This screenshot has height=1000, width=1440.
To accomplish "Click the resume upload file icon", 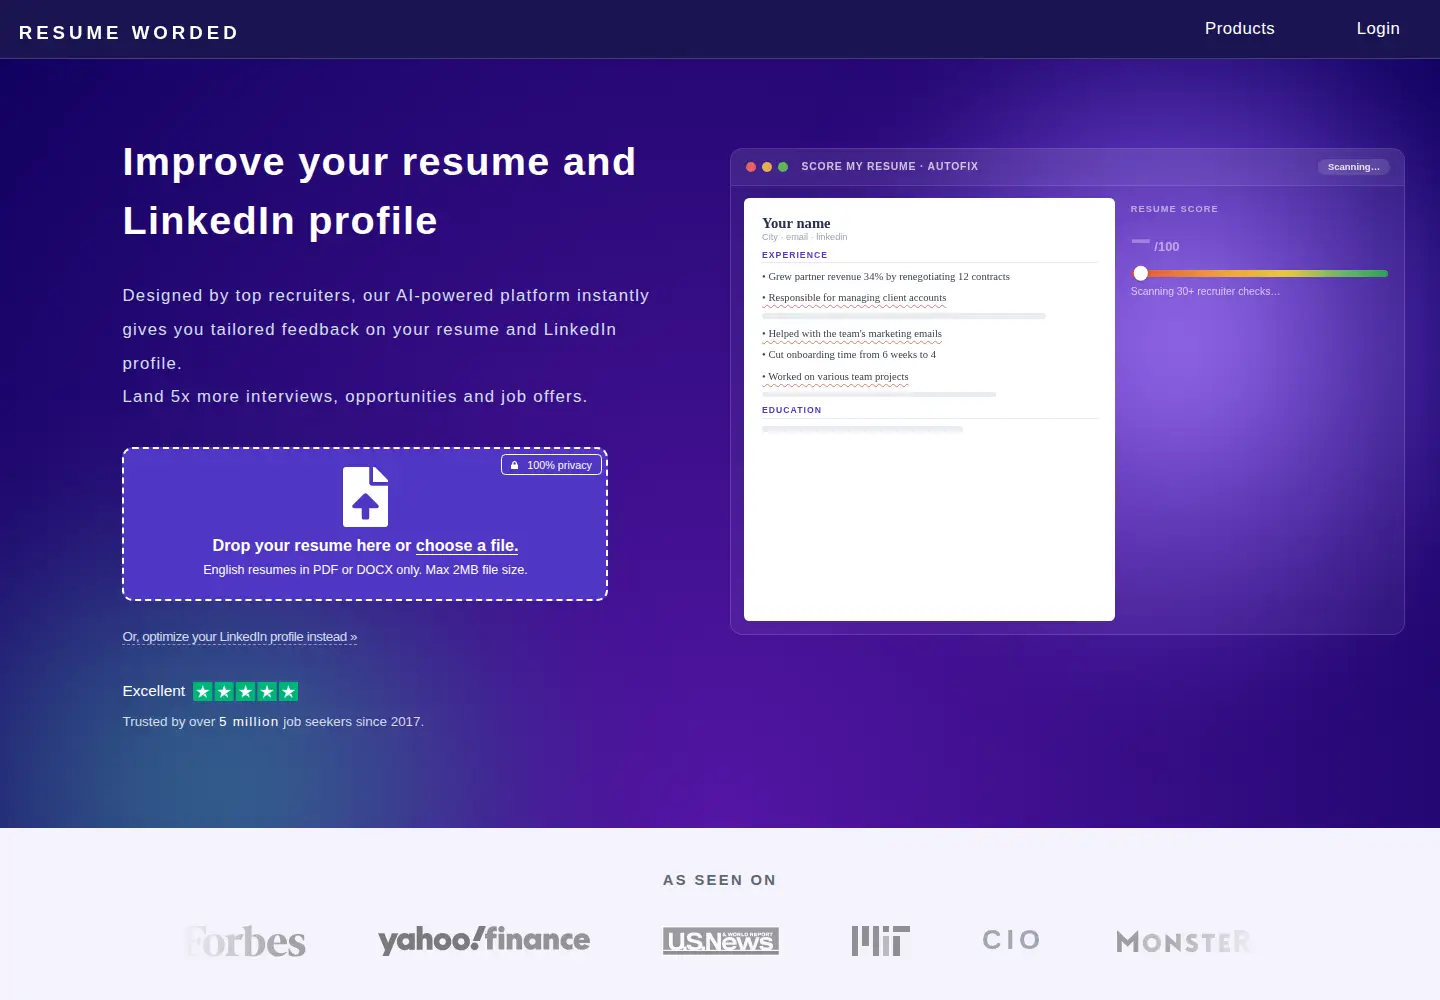I will [x=365, y=496].
